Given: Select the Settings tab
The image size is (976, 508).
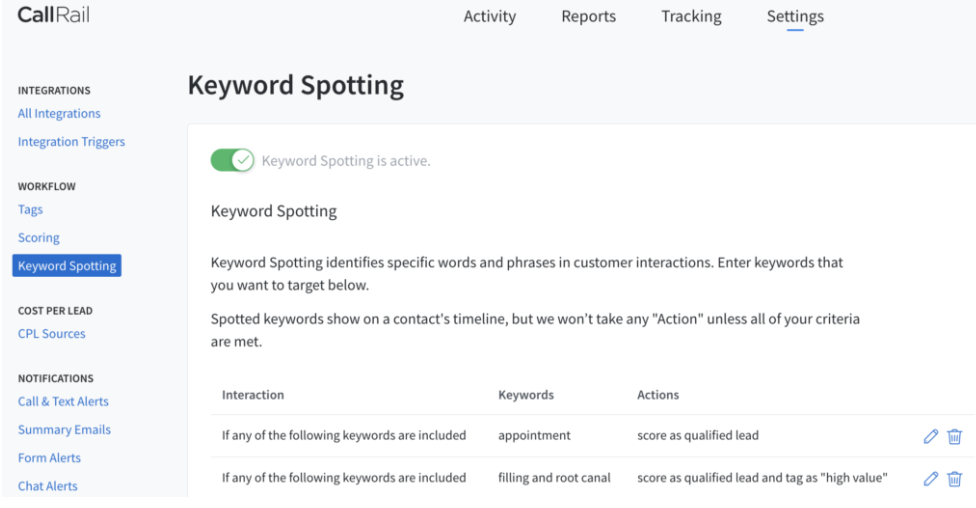Looking at the screenshot, I should coord(795,16).
